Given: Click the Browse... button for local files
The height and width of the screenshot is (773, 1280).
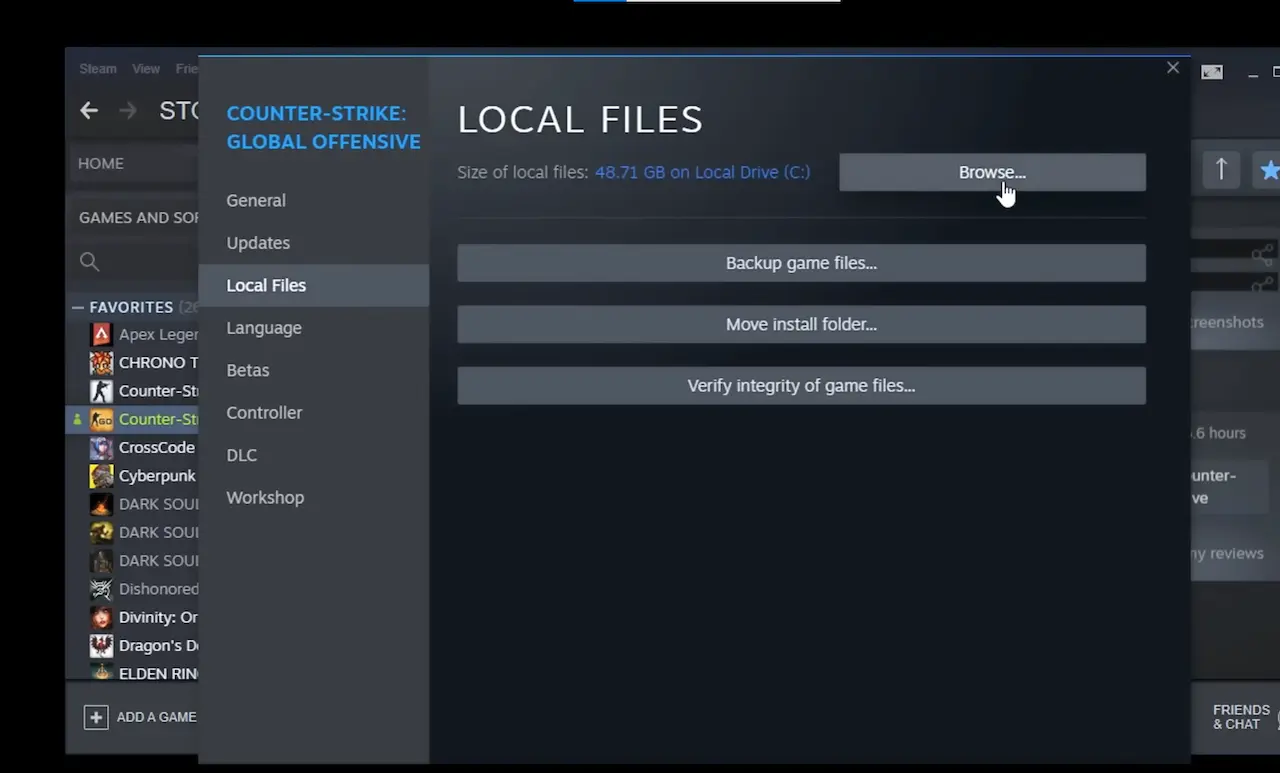Looking at the screenshot, I should [992, 172].
